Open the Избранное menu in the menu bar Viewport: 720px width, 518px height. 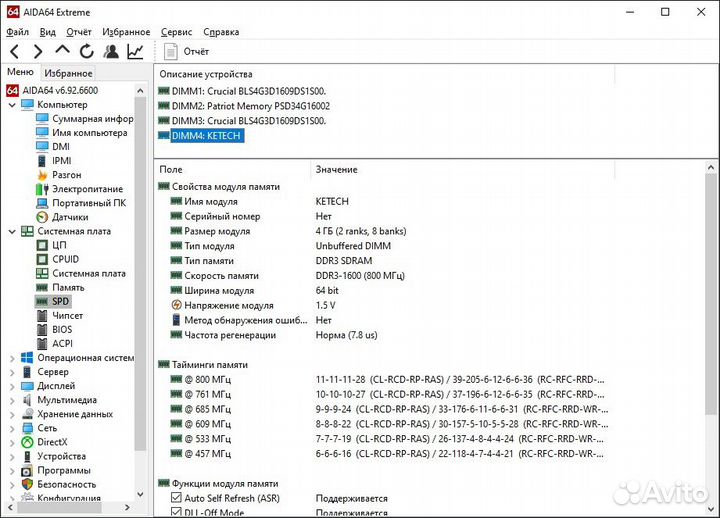coord(126,32)
